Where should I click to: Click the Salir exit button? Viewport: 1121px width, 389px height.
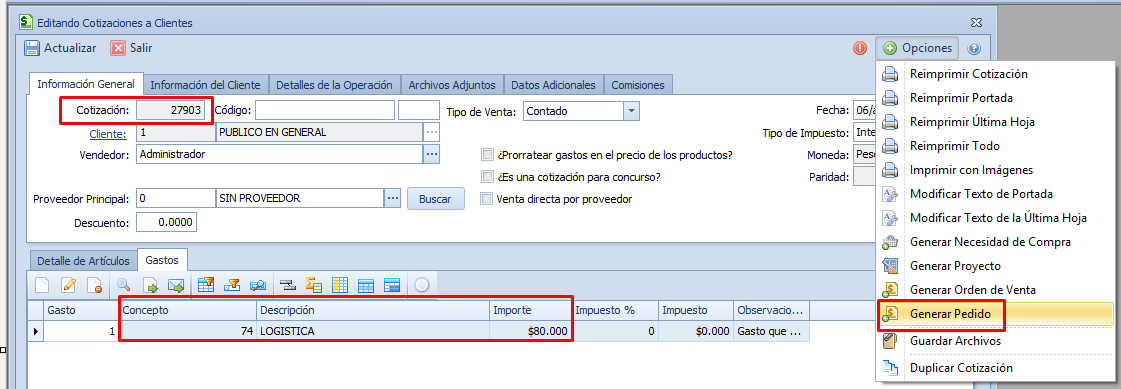132,48
